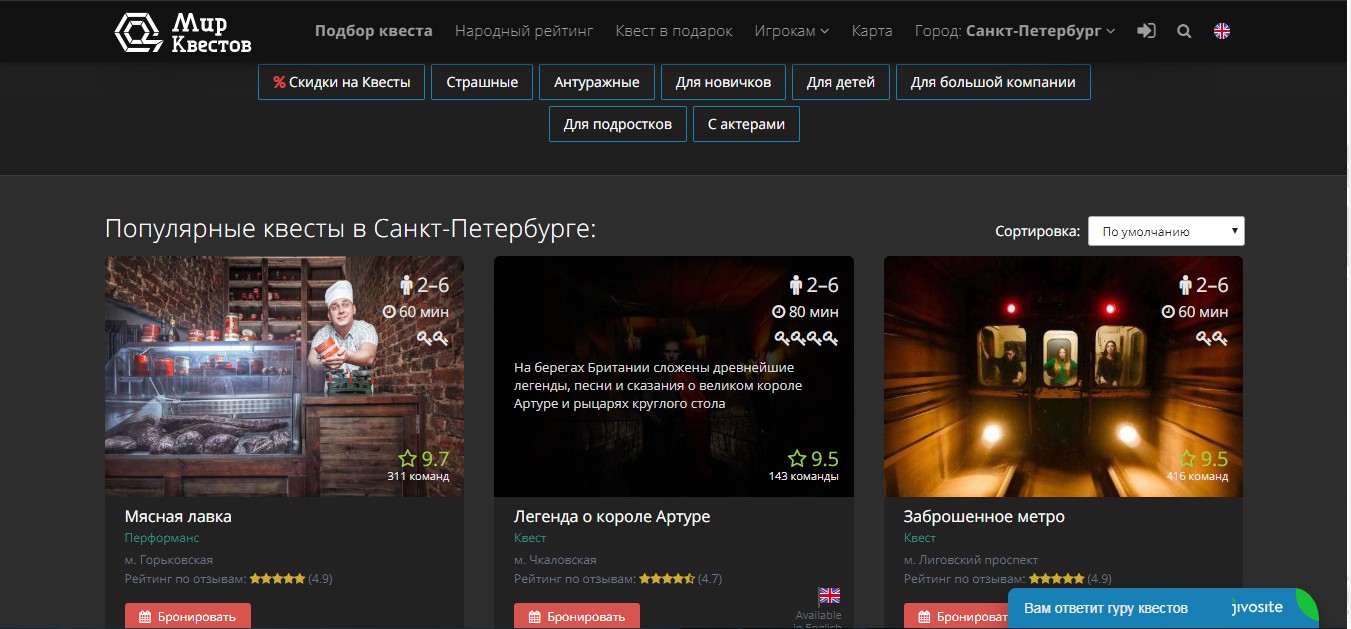Click Квест label under Легенда о короле Артуре

coord(530,538)
